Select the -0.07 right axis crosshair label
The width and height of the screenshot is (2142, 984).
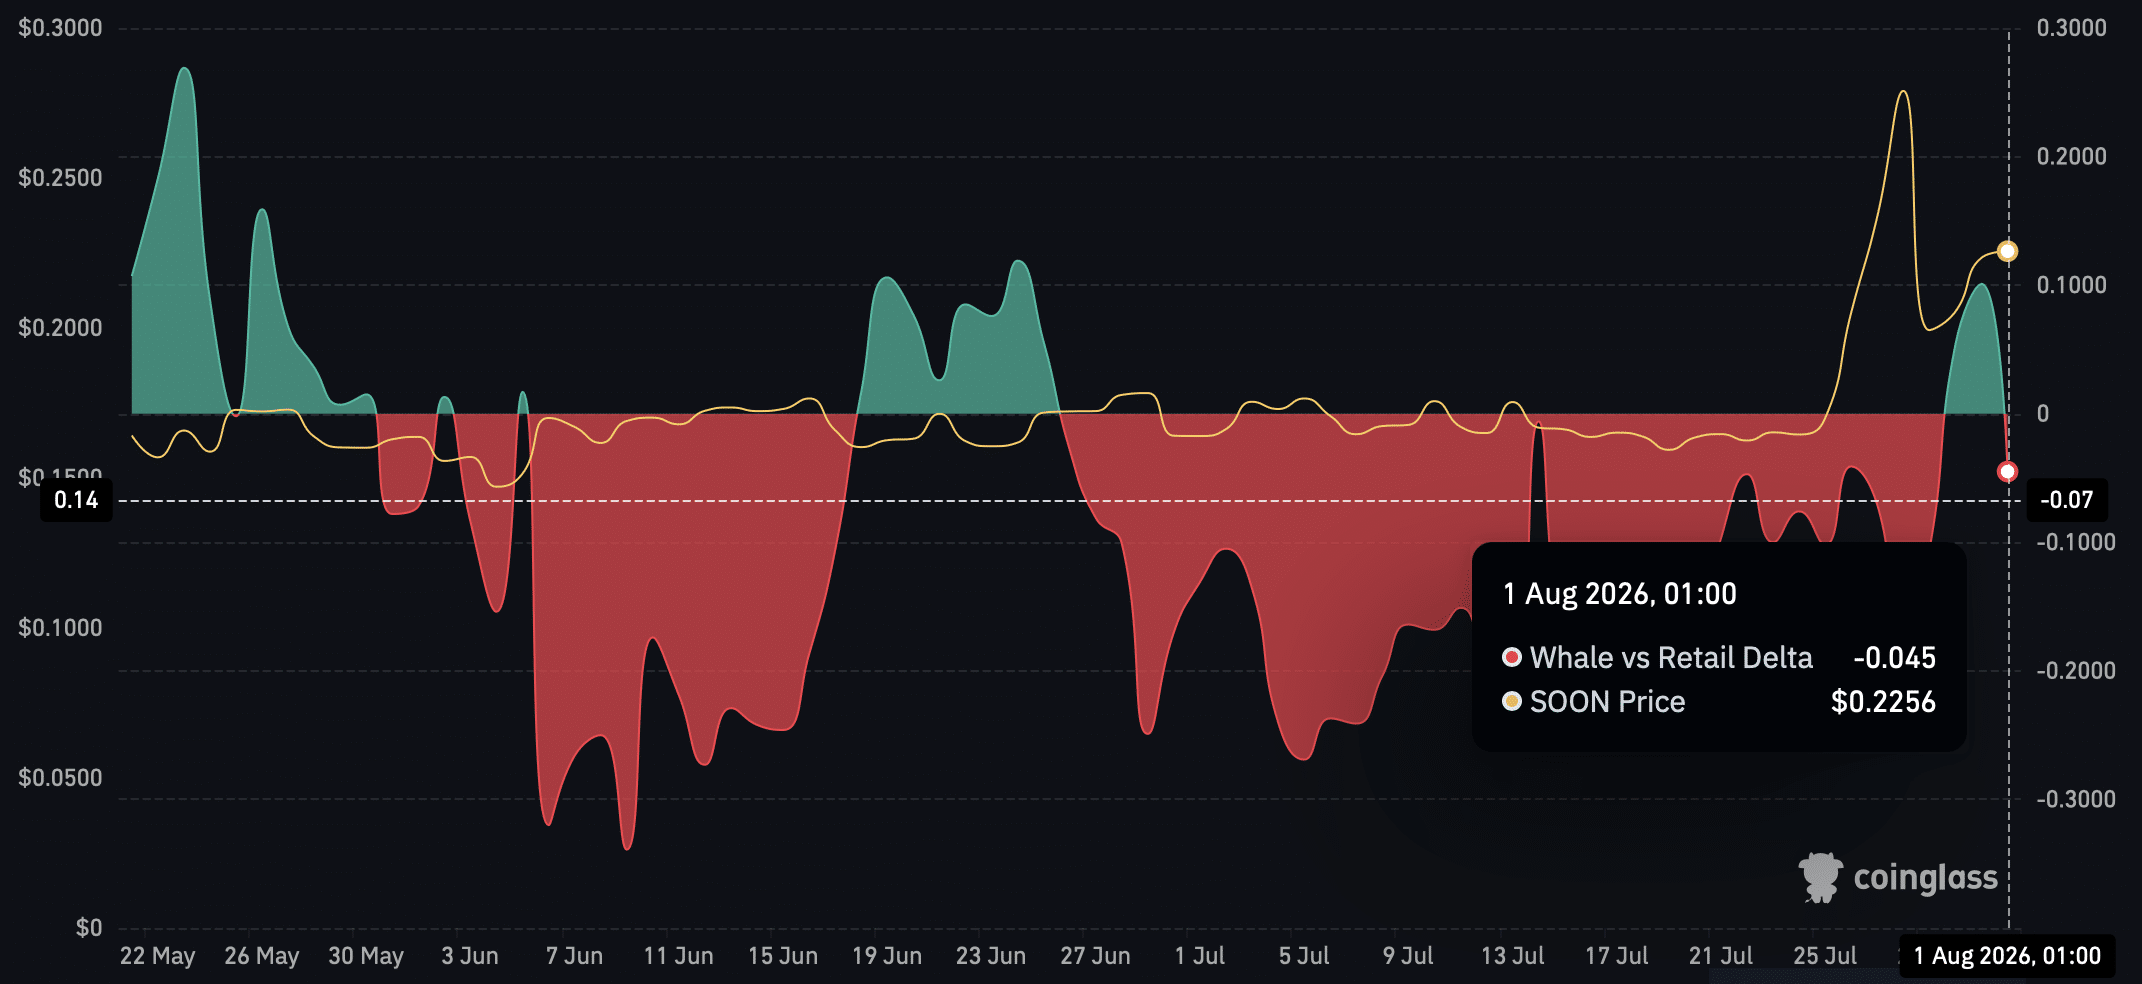(x=2067, y=500)
